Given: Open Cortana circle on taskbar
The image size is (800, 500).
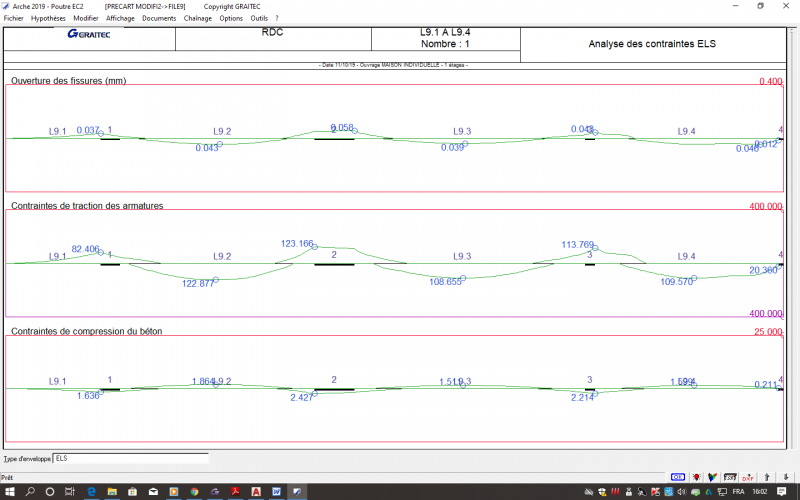Looking at the screenshot, I should (x=49, y=492).
